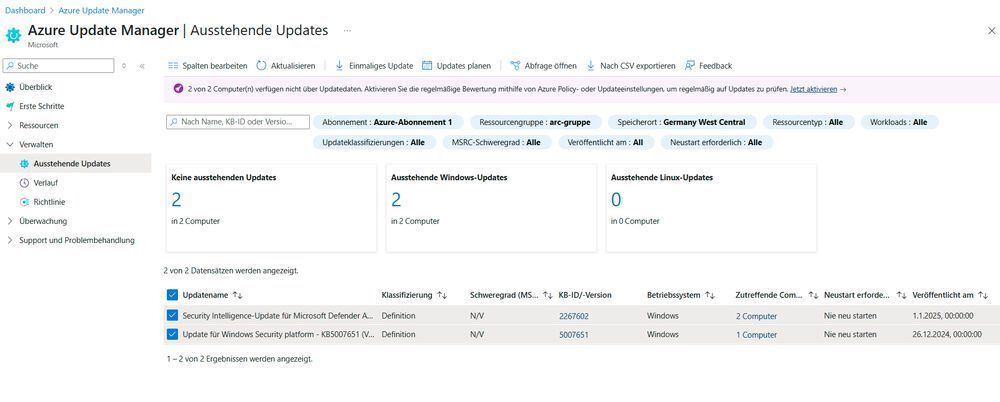This screenshot has height=402, width=1000.
Task: Open the Workloads filter pill
Action: pyautogui.click(x=899, y=122)
